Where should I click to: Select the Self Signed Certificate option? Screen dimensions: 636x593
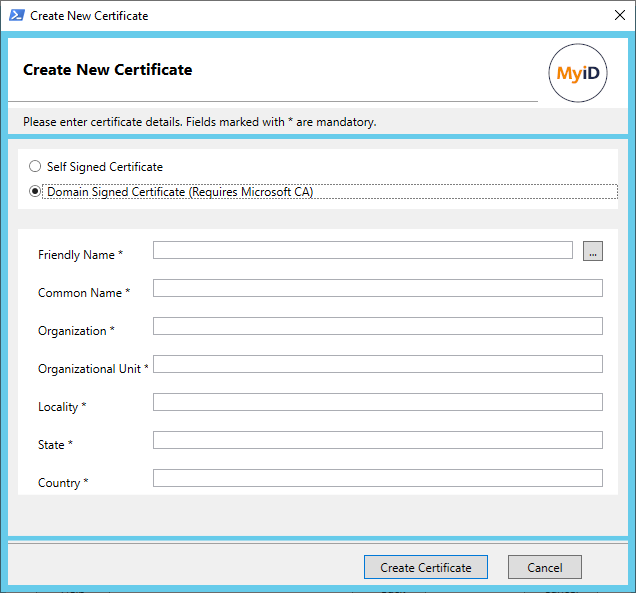(35, 167)
